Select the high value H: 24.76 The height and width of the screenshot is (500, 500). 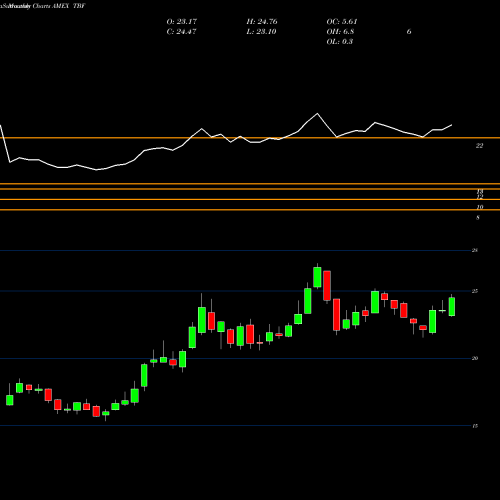262,22
